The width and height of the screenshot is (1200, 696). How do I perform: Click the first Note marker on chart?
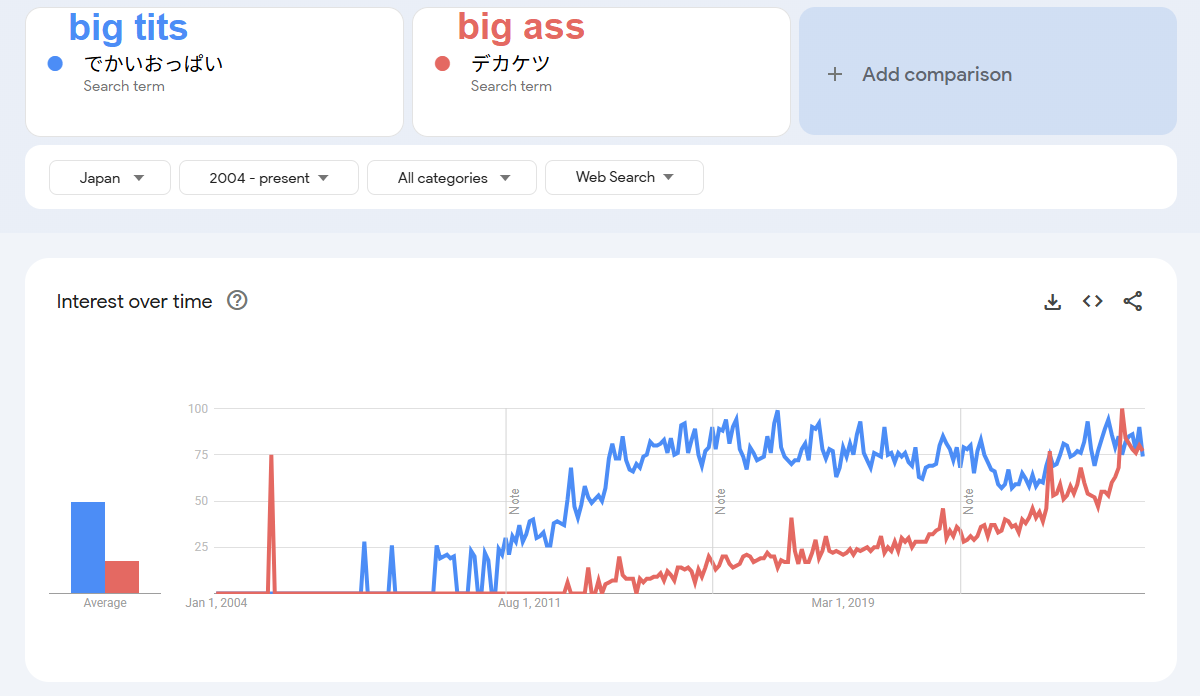click(514, 501)
